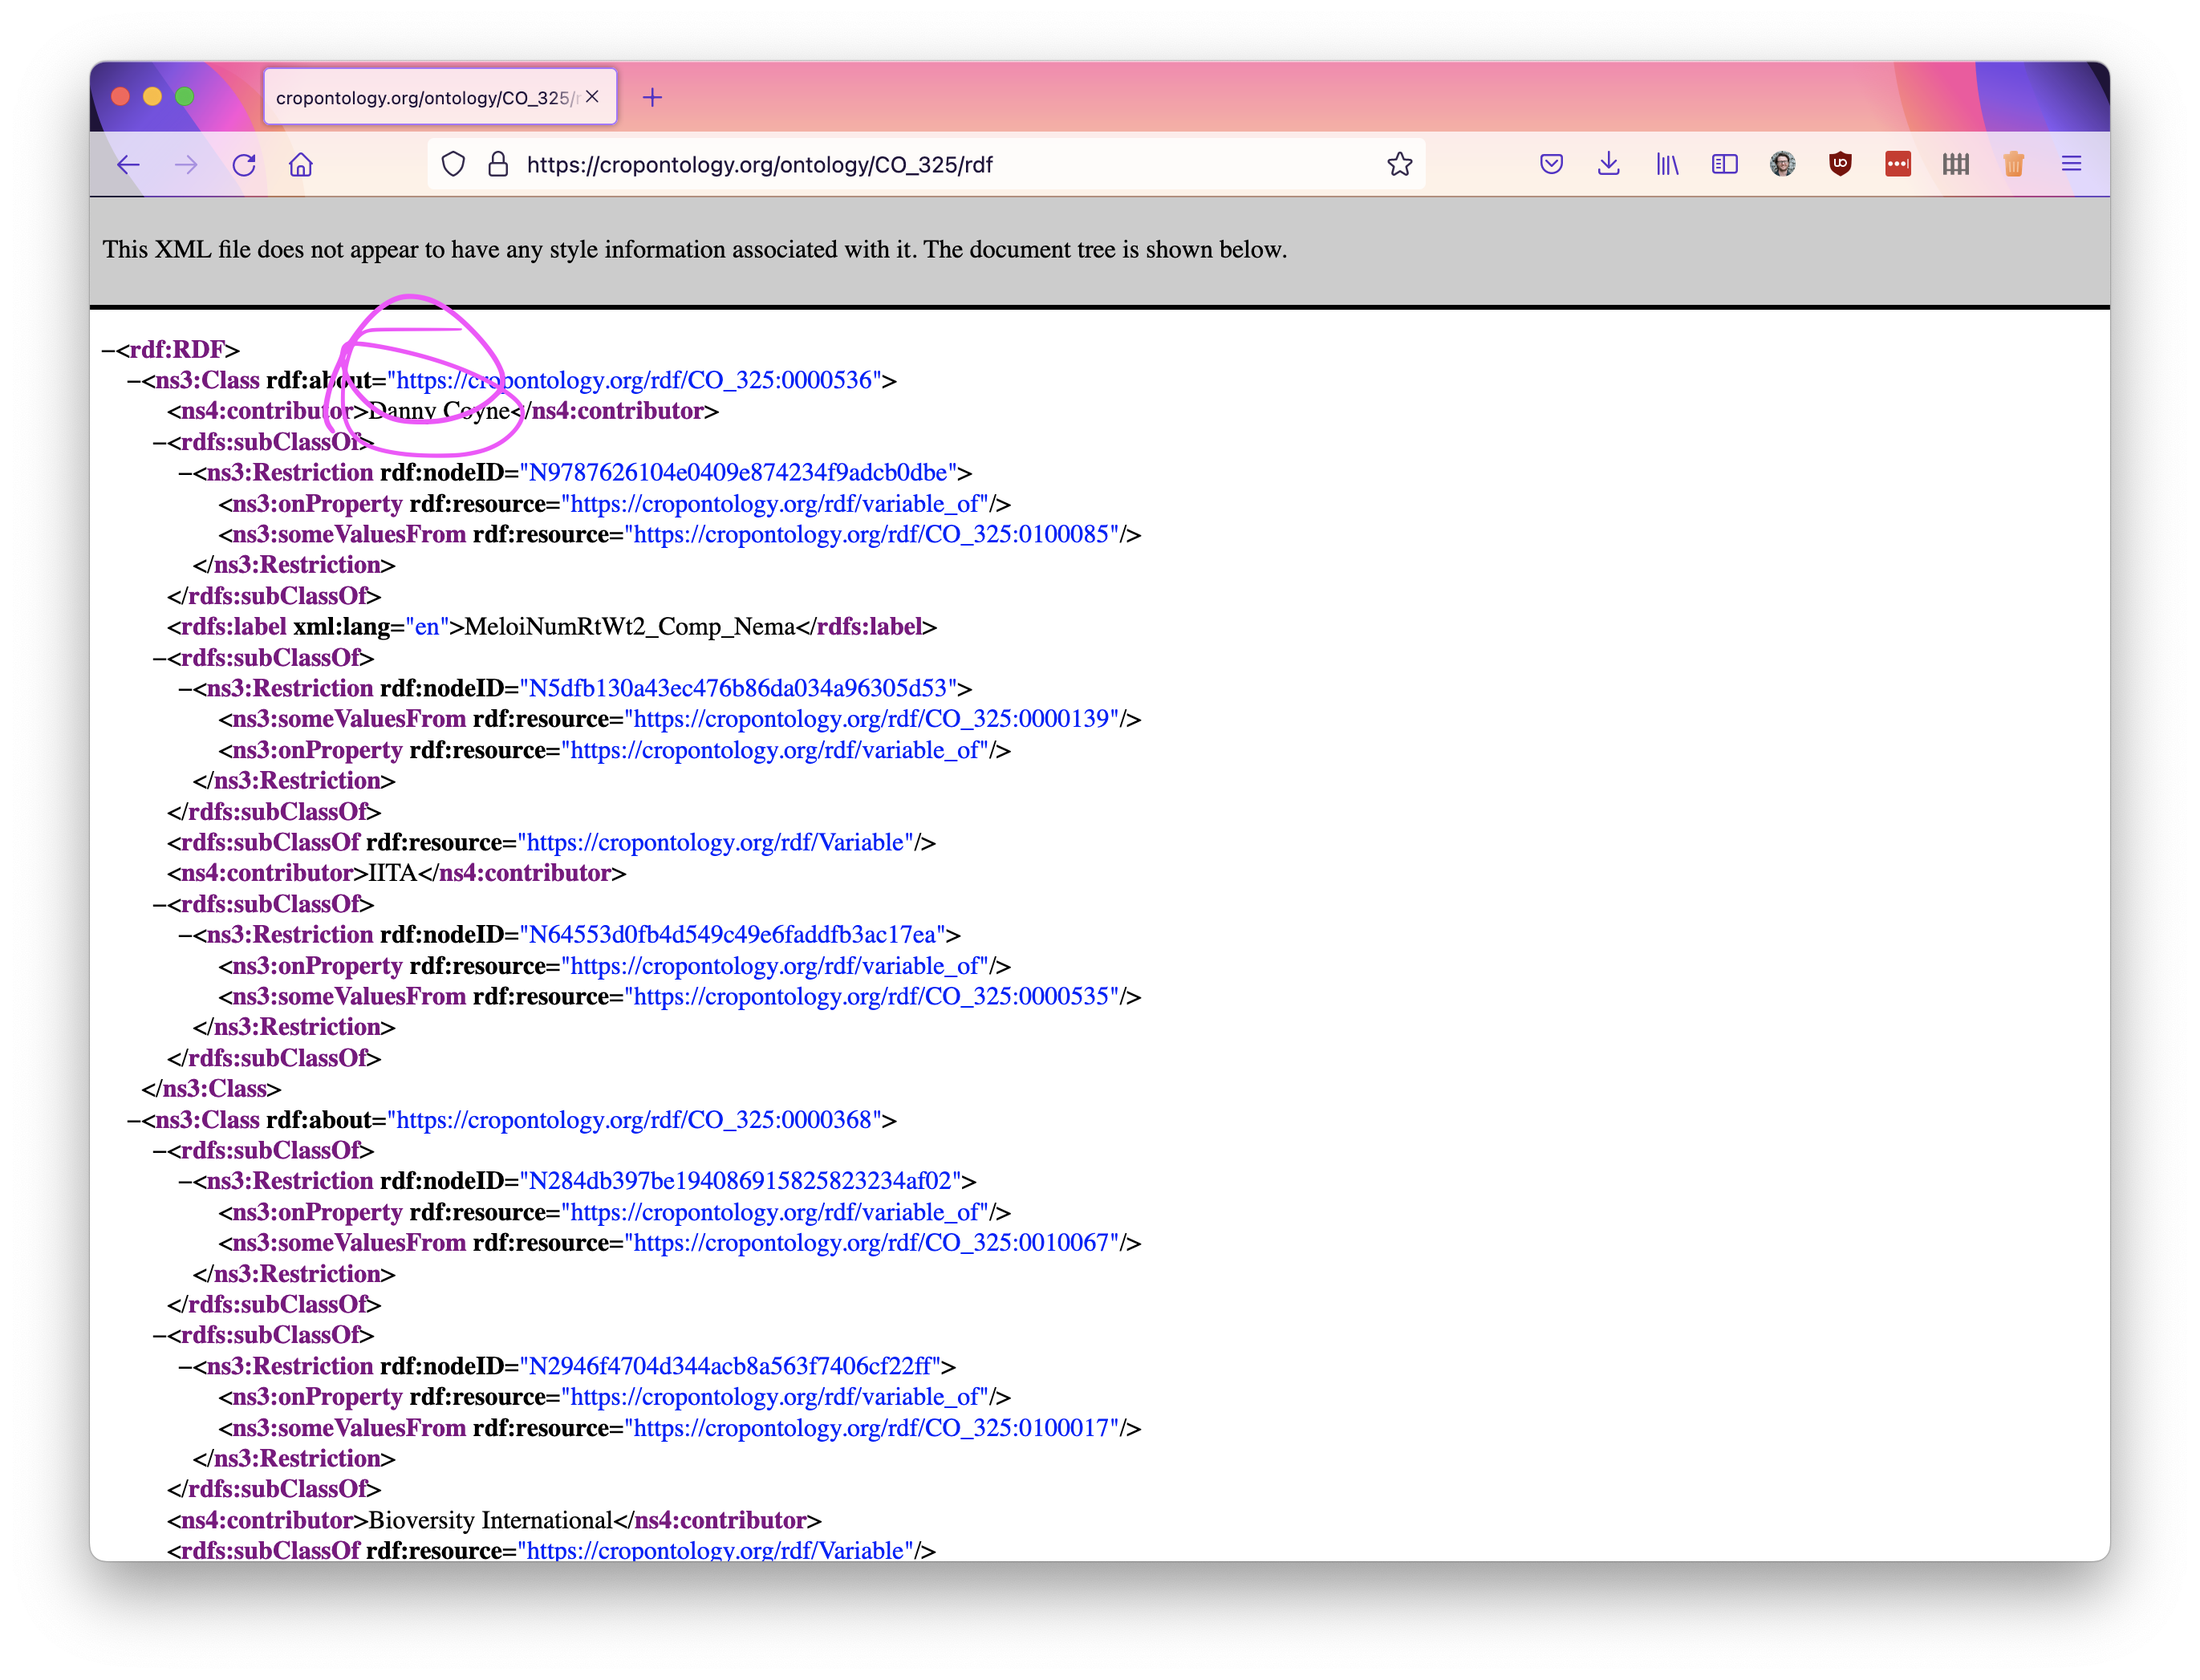Click the padlock site security indicator
Screen dimensions: 2200x1680
(x=497, y=164)
